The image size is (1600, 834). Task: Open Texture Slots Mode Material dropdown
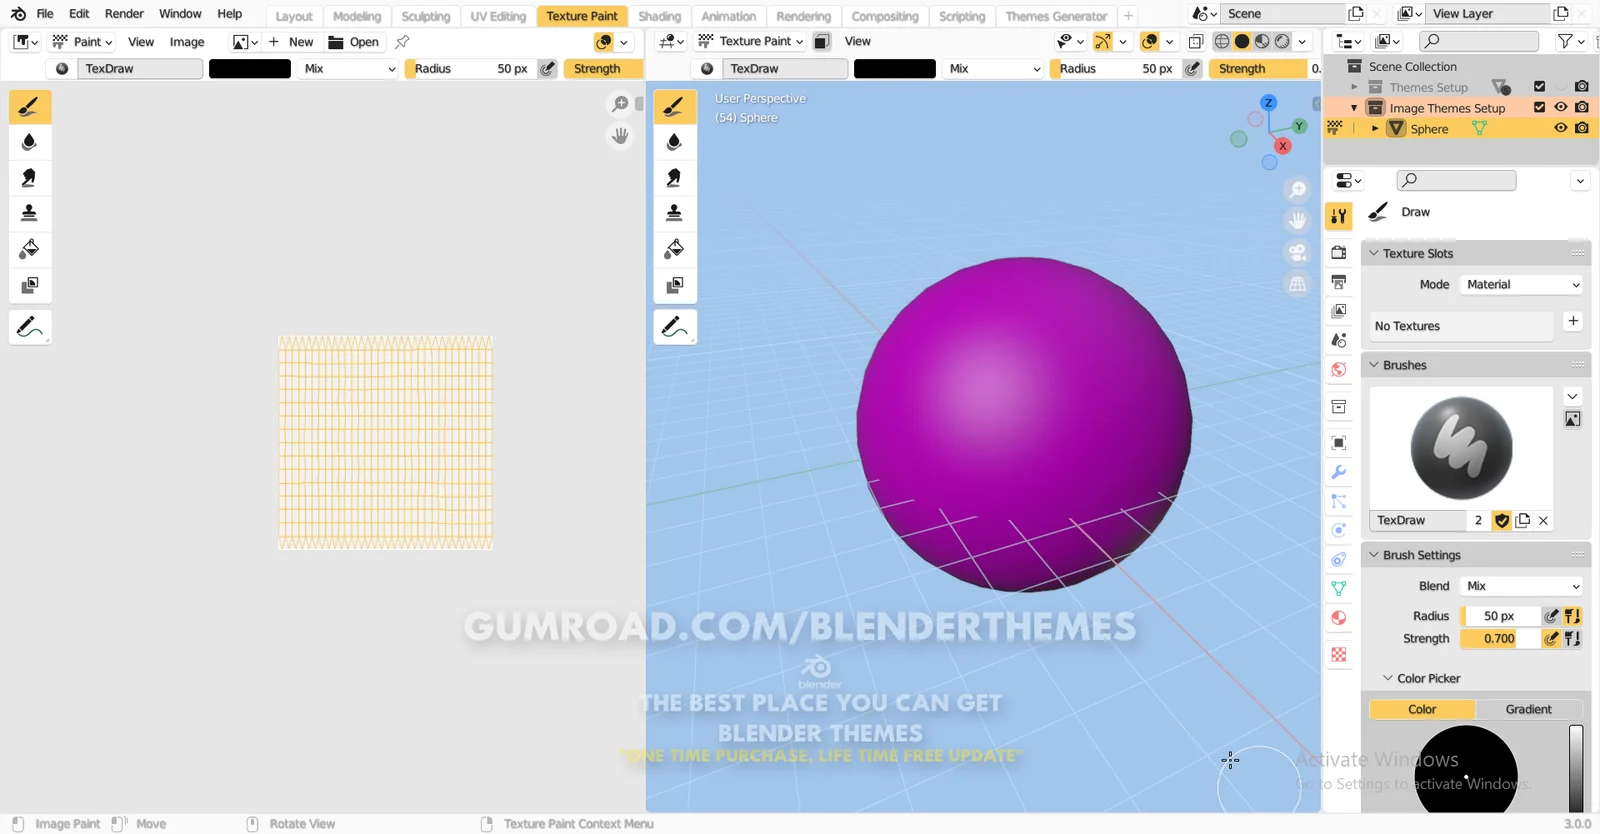[1522, 284]
